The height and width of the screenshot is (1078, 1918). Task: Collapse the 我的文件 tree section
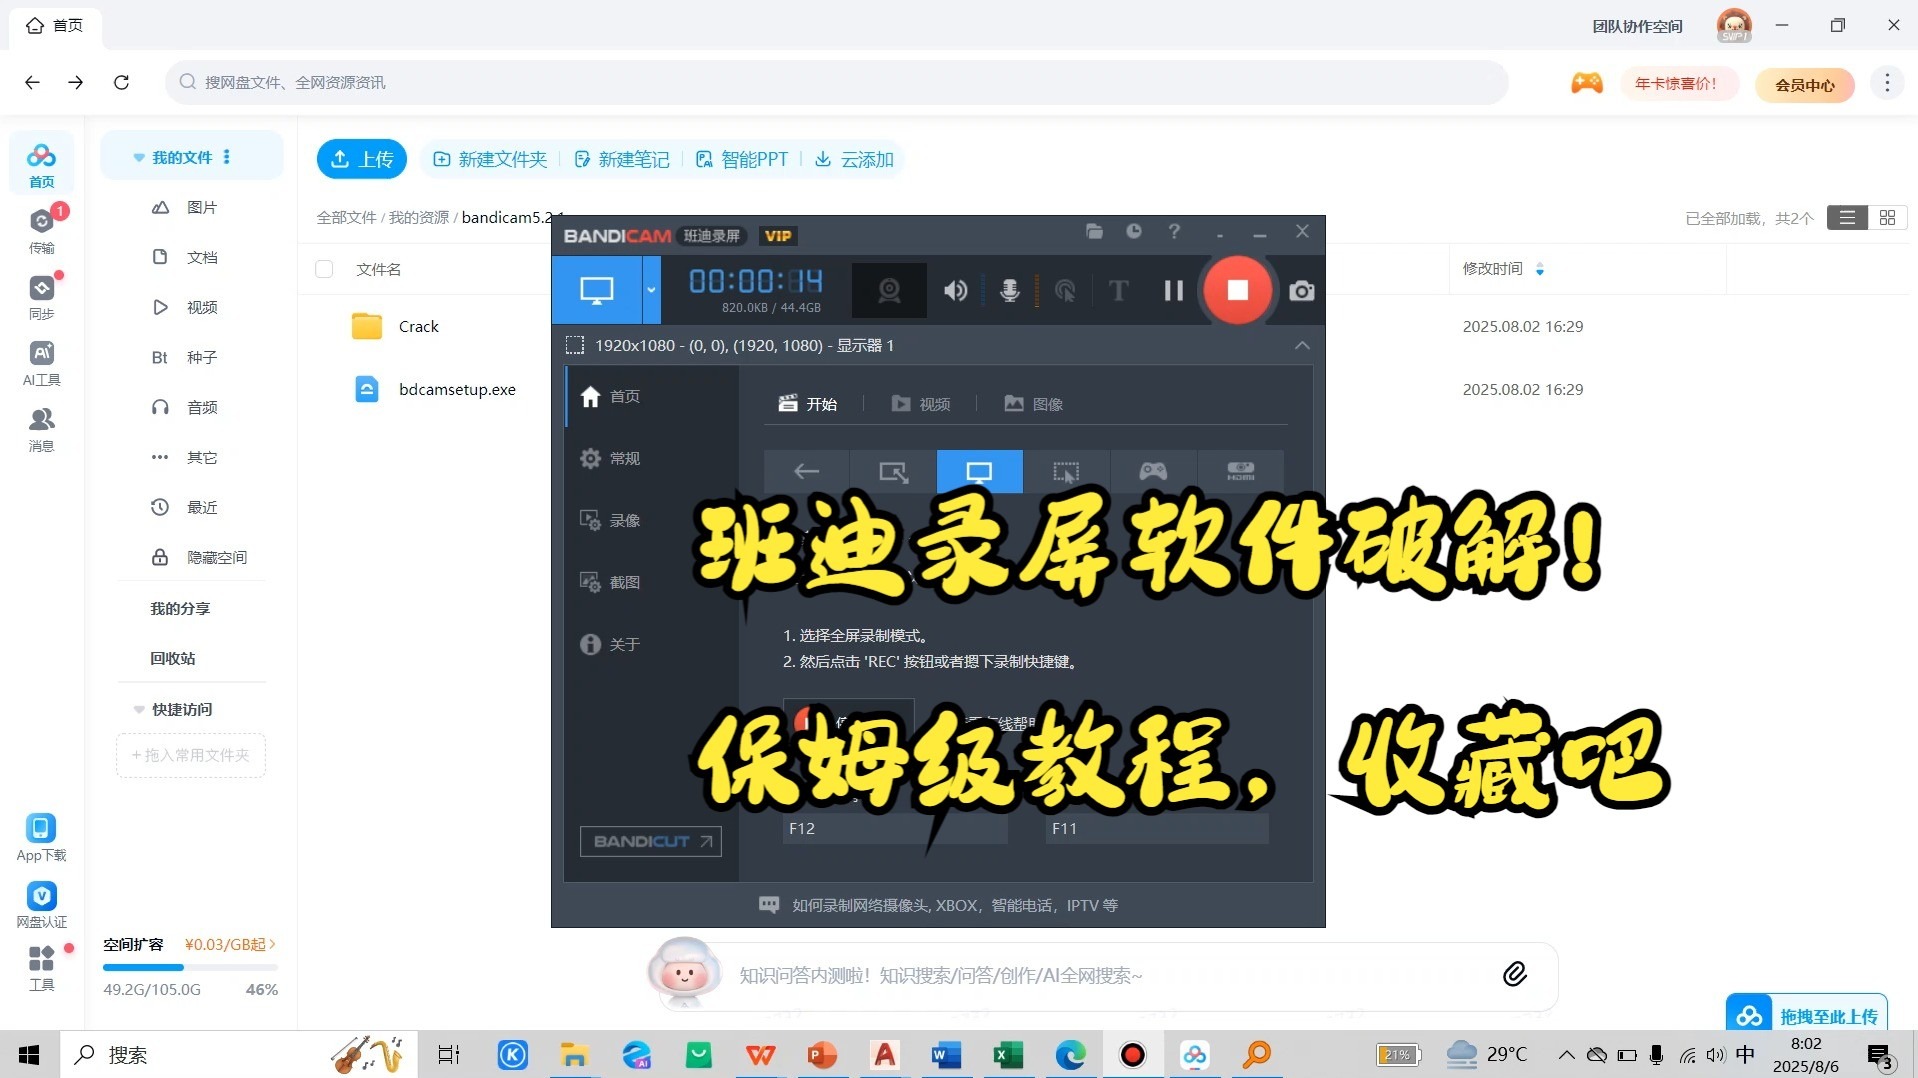139,158
